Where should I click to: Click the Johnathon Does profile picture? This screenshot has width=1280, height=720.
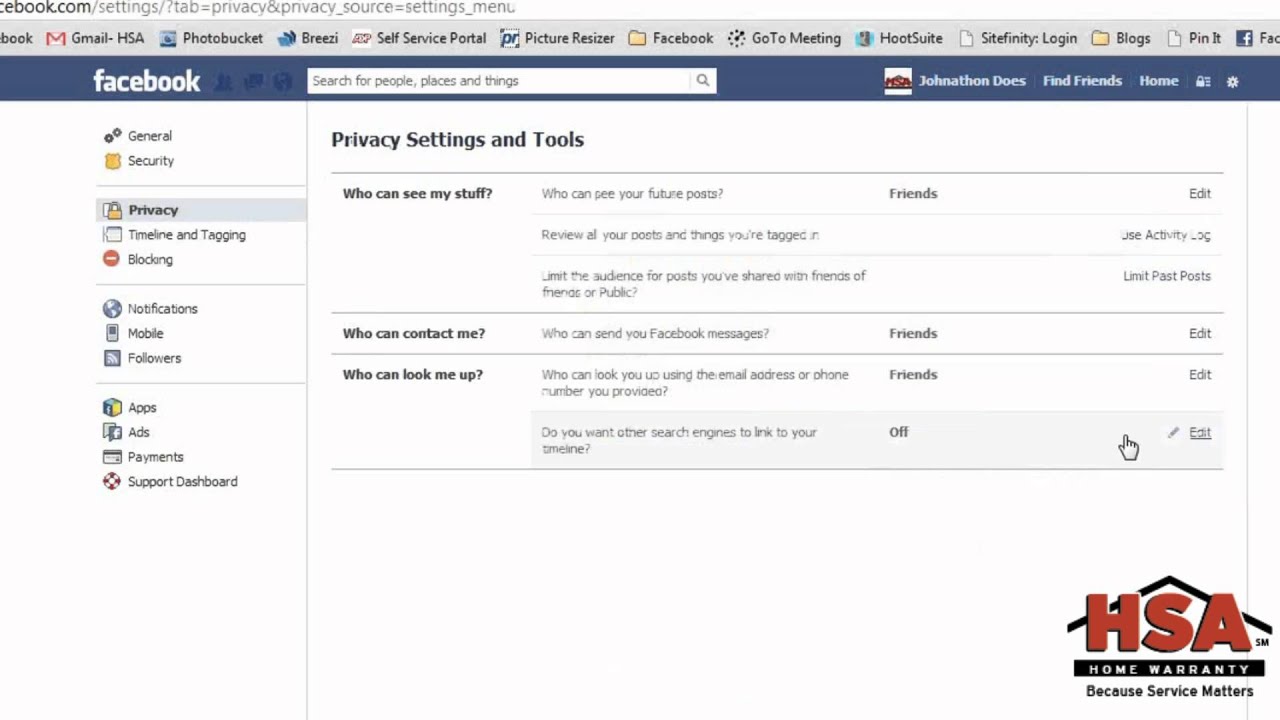[898, 81]
